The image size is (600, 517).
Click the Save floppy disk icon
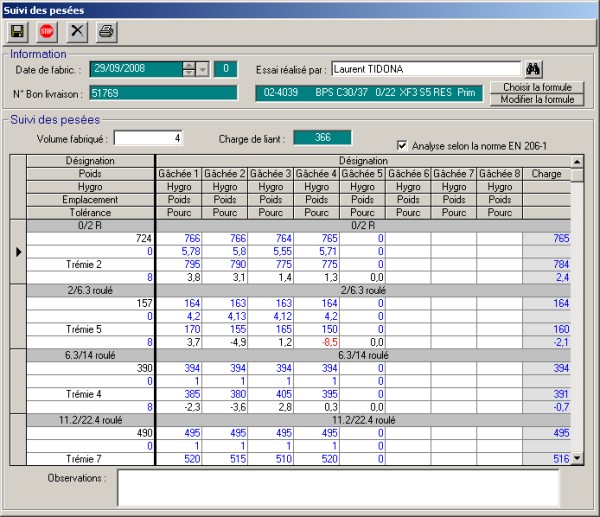pos(17,32)
